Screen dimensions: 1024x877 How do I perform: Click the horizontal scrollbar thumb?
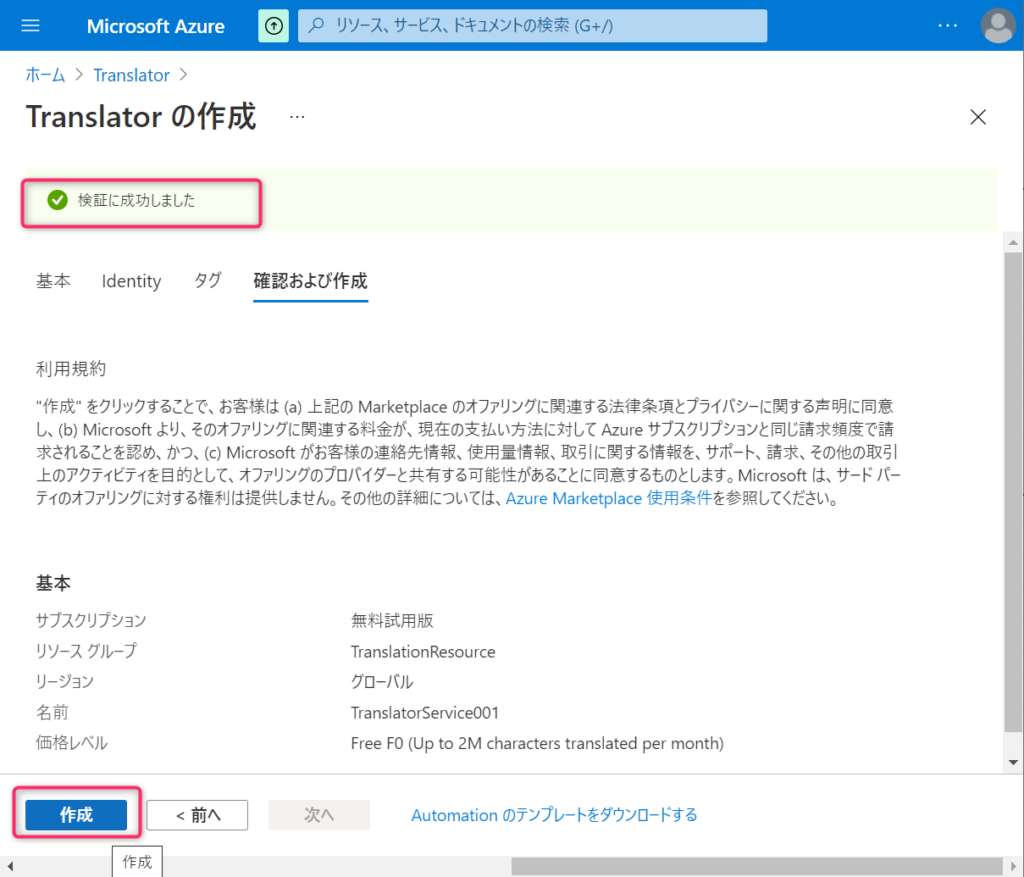click(756, 866)
